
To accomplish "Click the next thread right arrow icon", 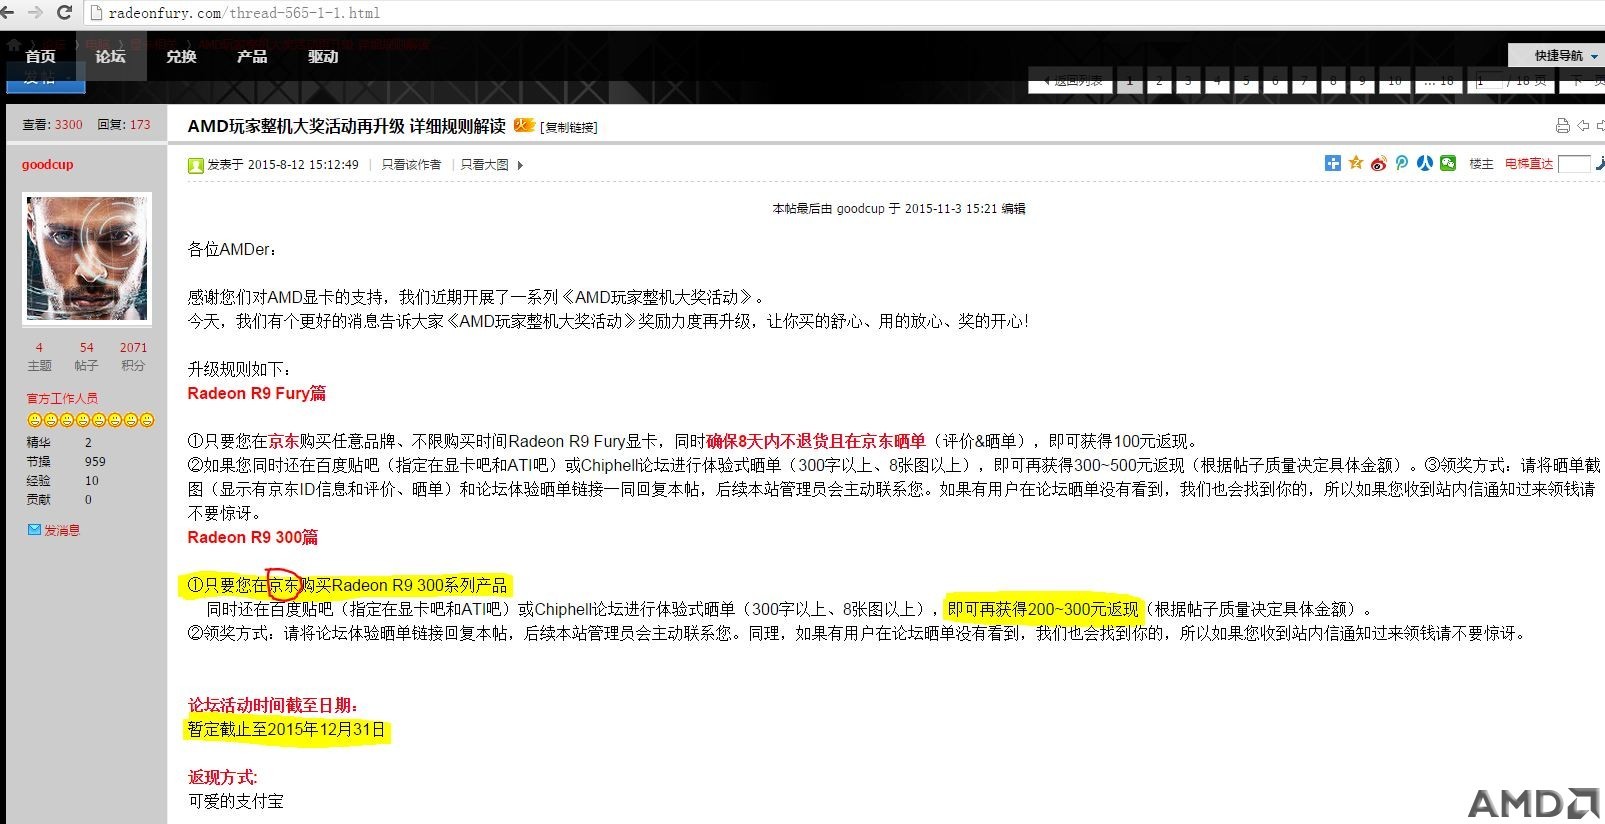I will (x=1601, y=125).
